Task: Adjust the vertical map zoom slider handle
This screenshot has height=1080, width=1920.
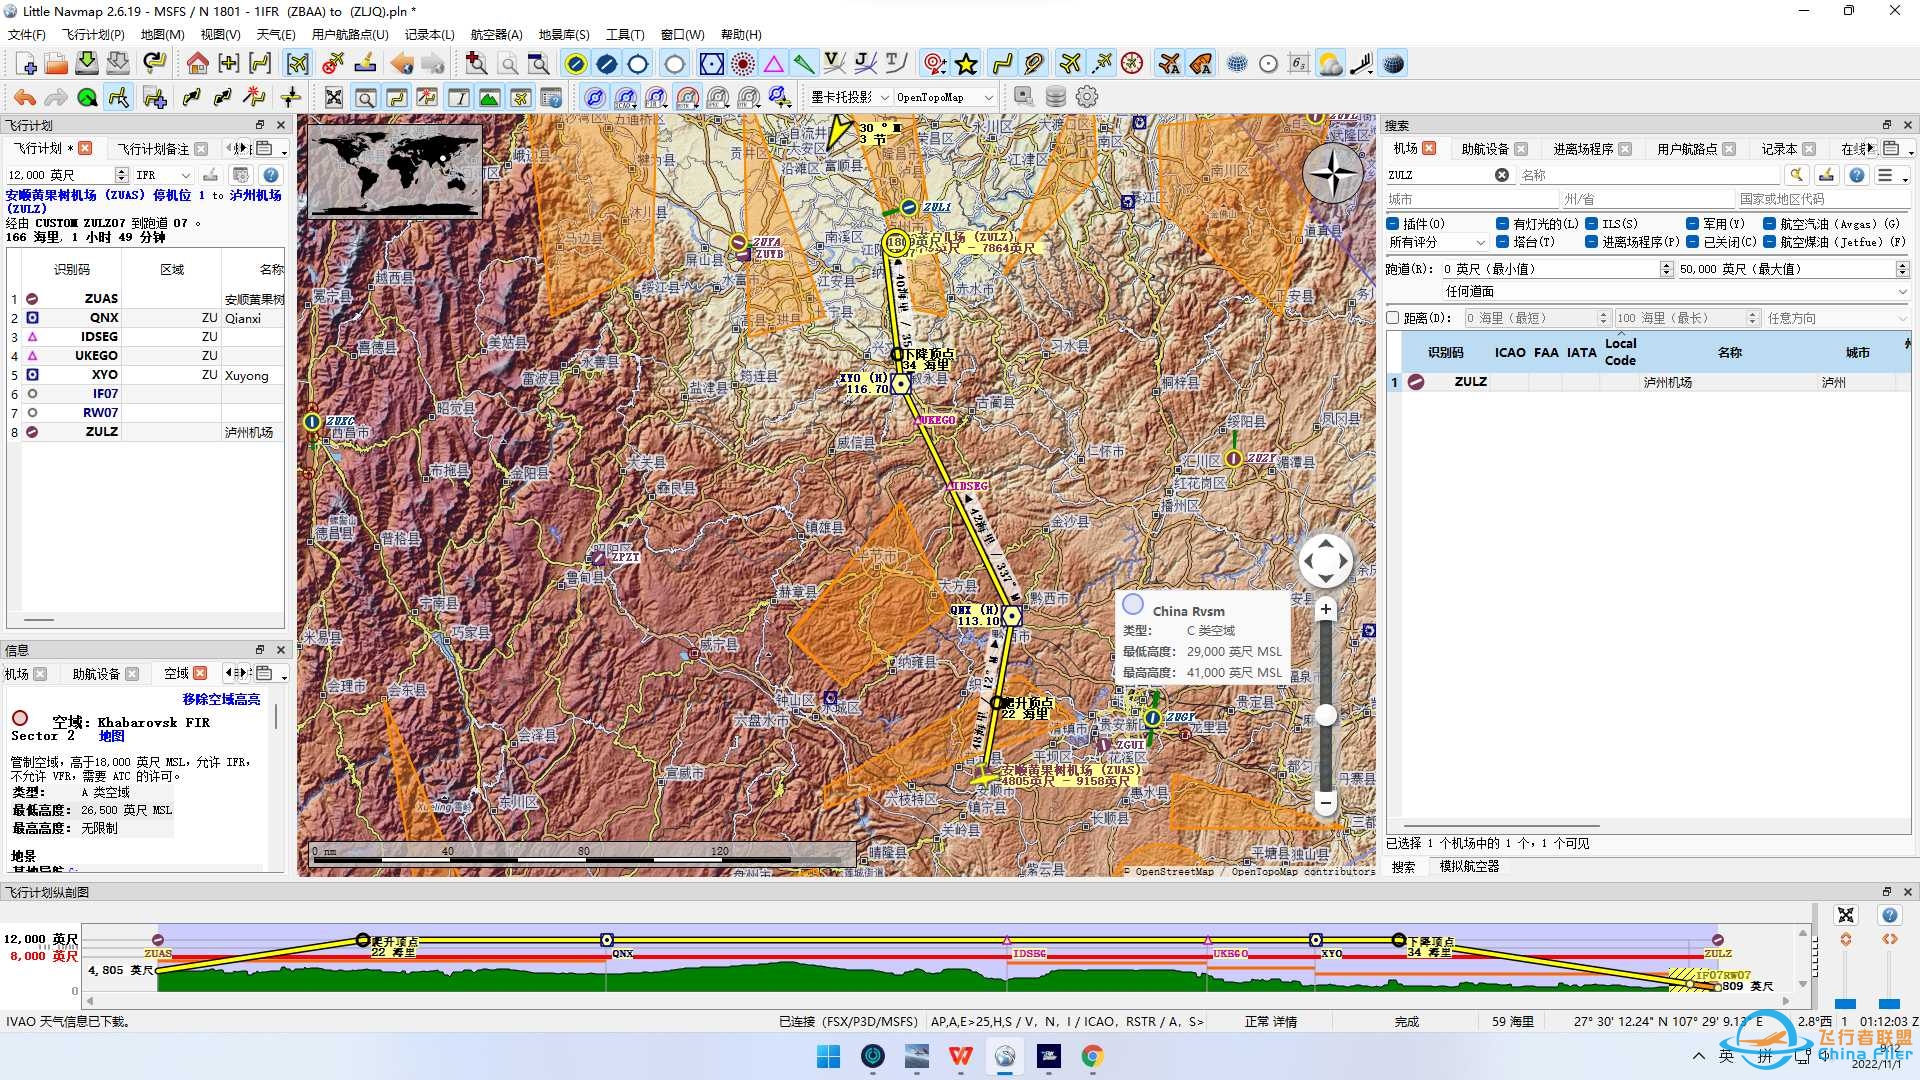Action: pyautogui.click(x=1325, y=715)
